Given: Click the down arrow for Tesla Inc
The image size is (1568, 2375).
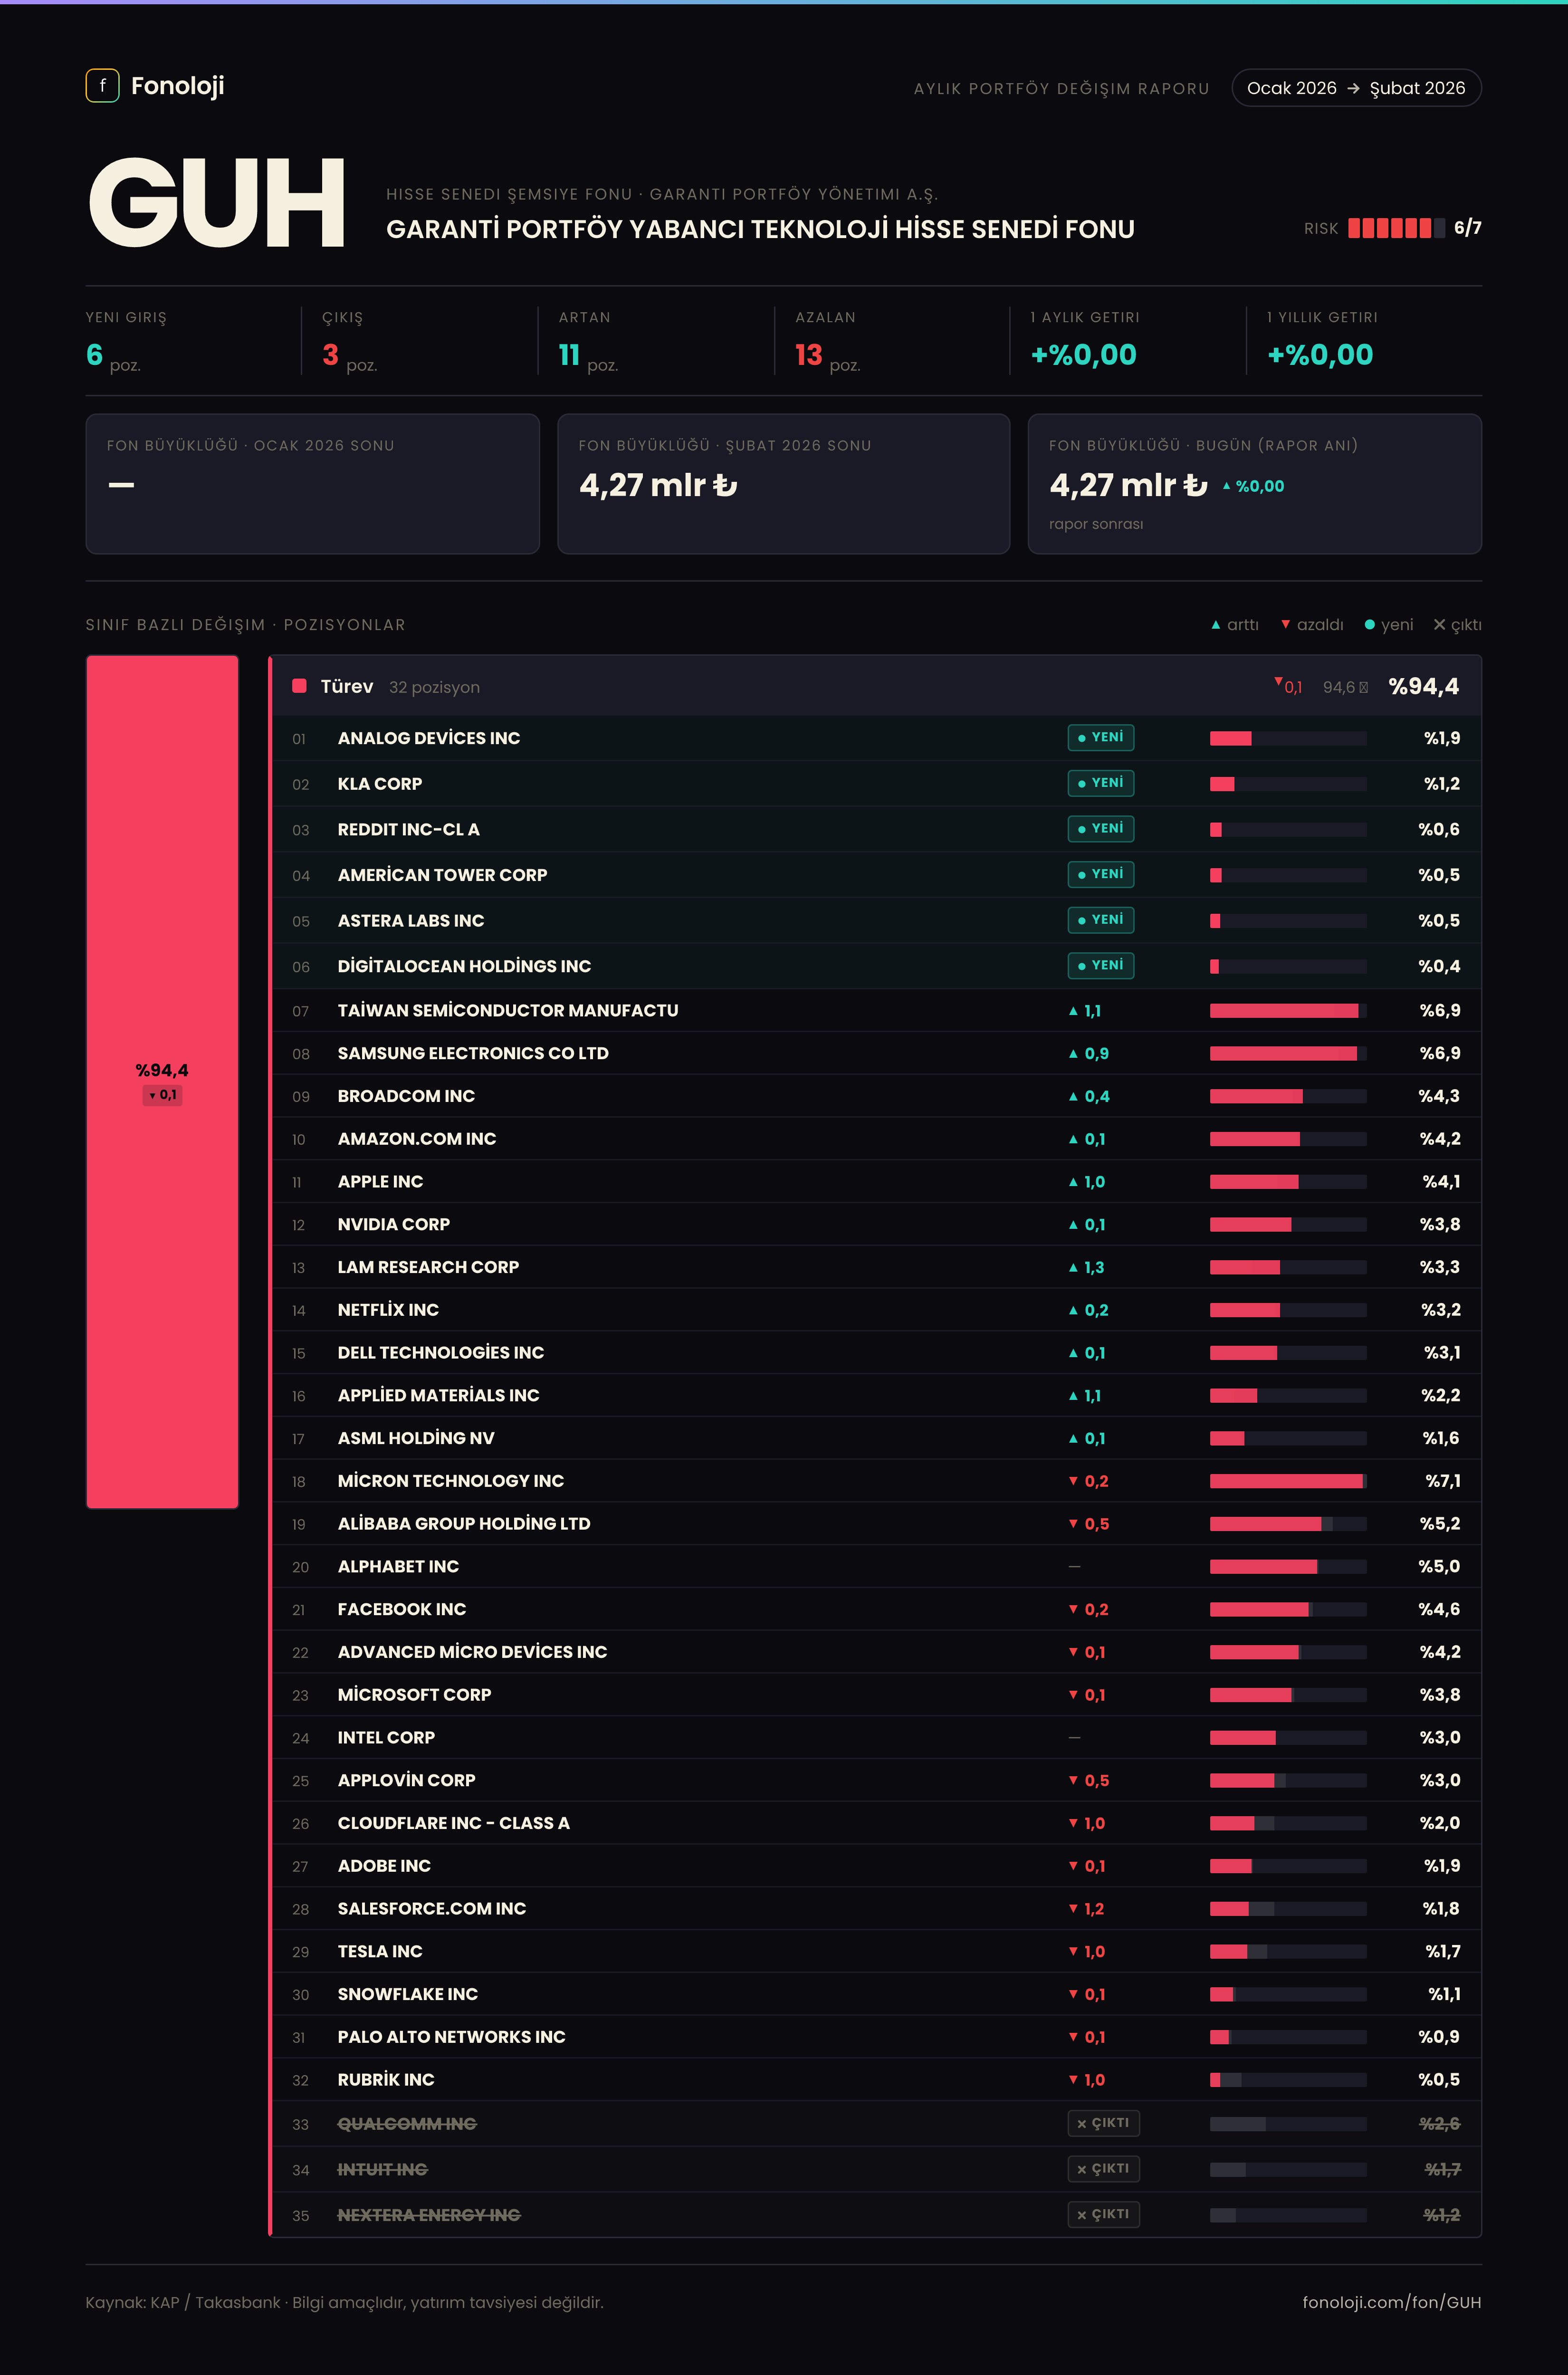Looking at the screenshot, I should (x=1073, y=1951).
